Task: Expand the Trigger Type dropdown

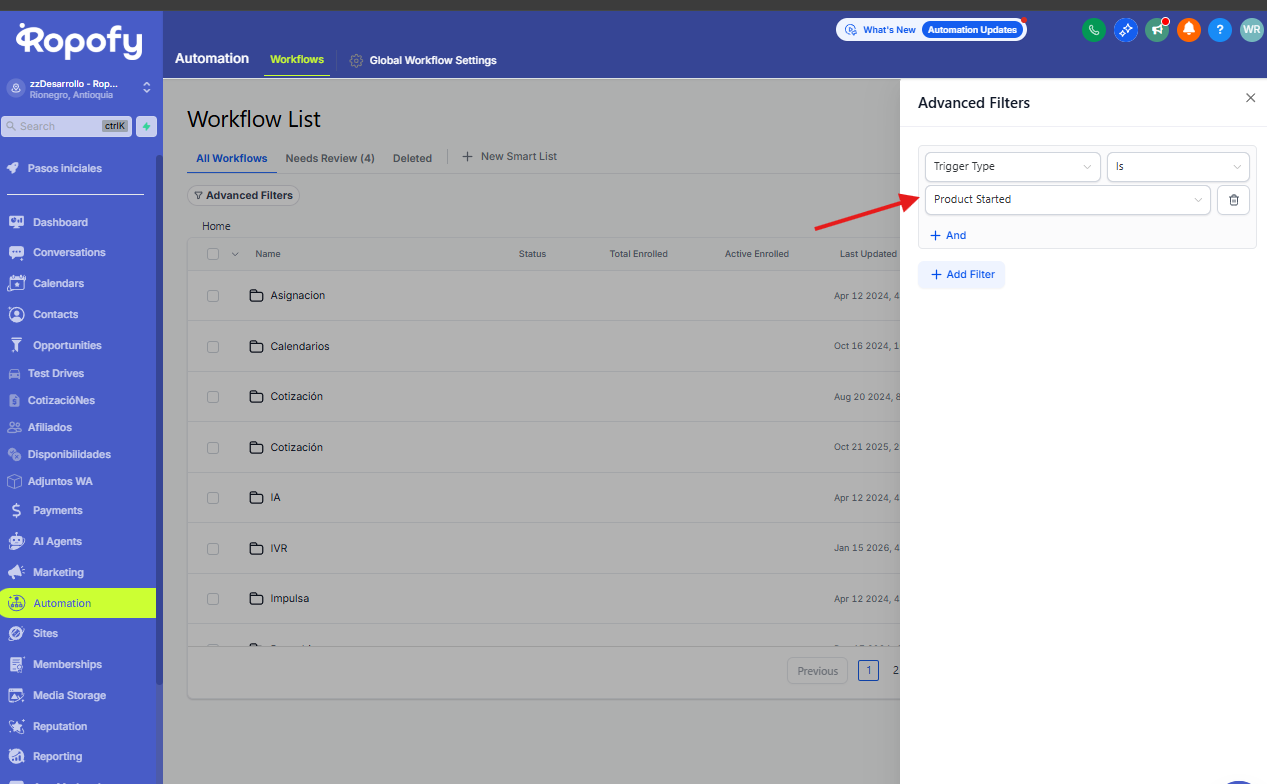Action: (x=1011, y=167)
